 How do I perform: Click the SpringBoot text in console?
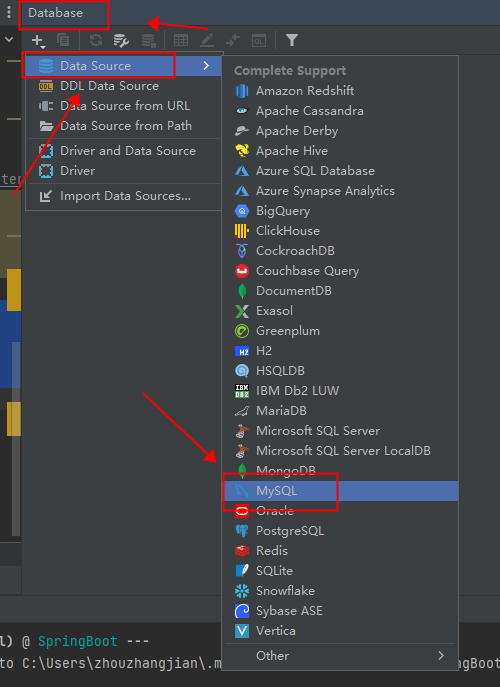pyautogui.click(x=78, y=641)
